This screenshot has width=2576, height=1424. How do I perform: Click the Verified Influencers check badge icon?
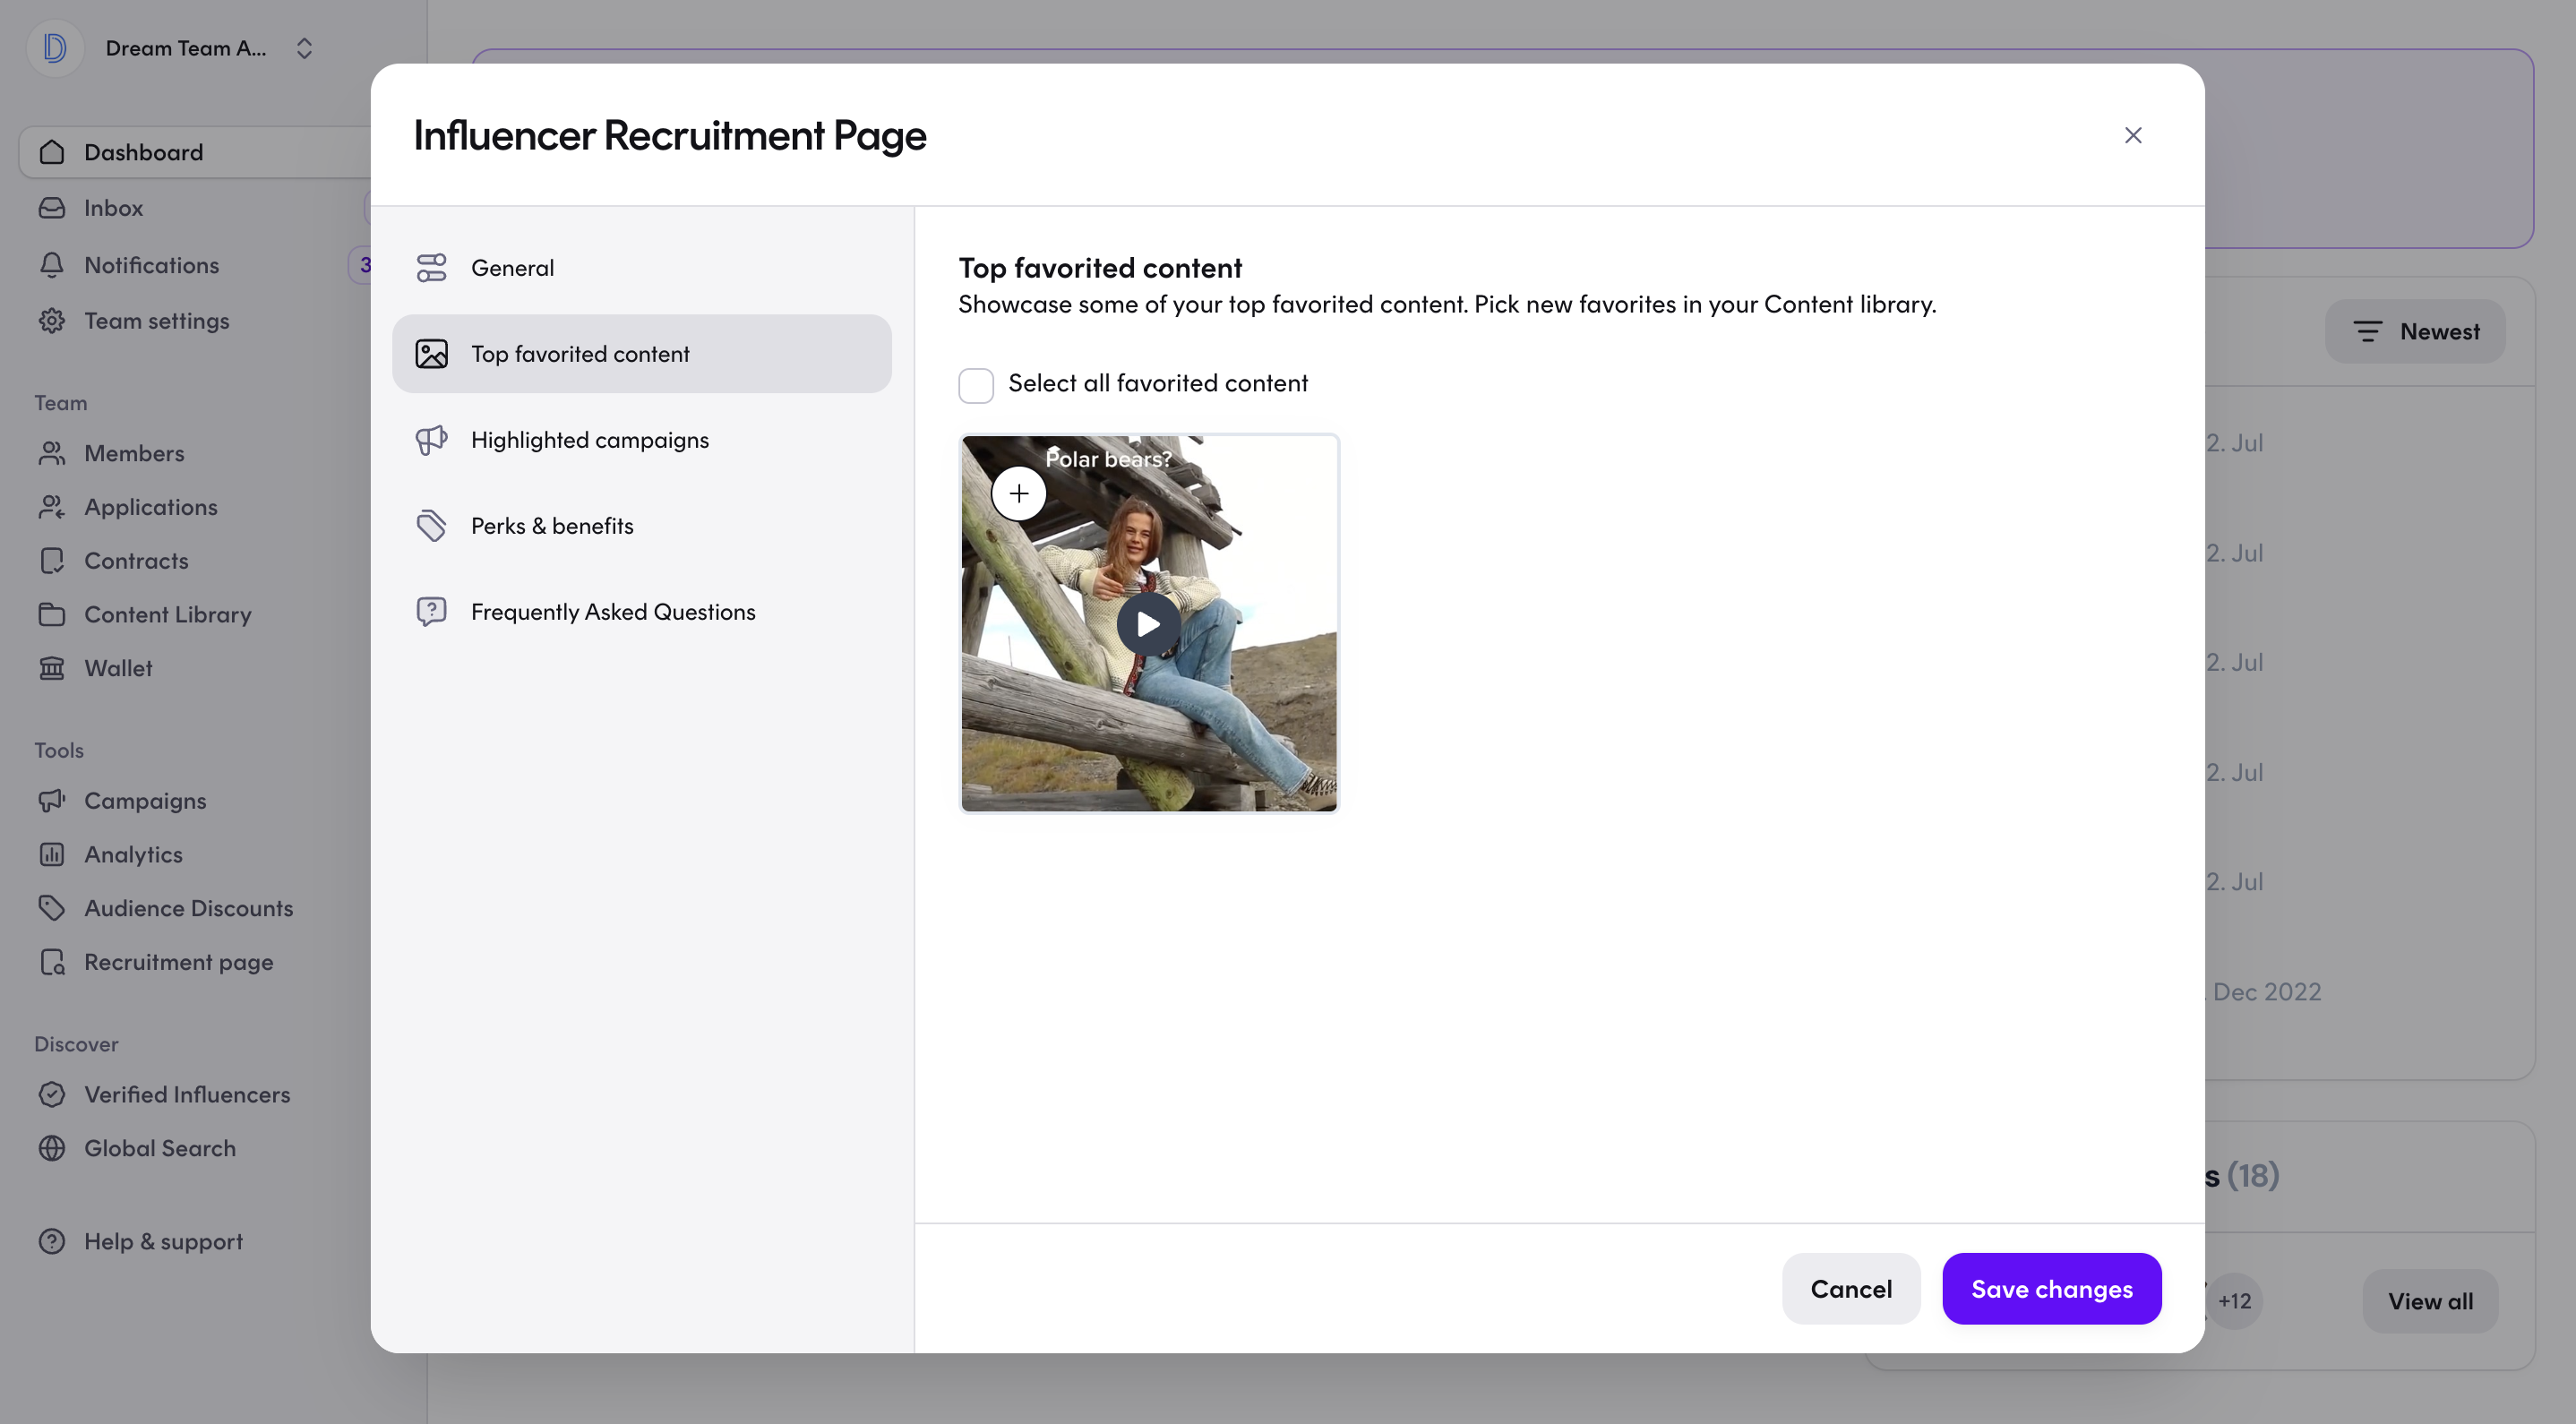[x=52, y=1095]
